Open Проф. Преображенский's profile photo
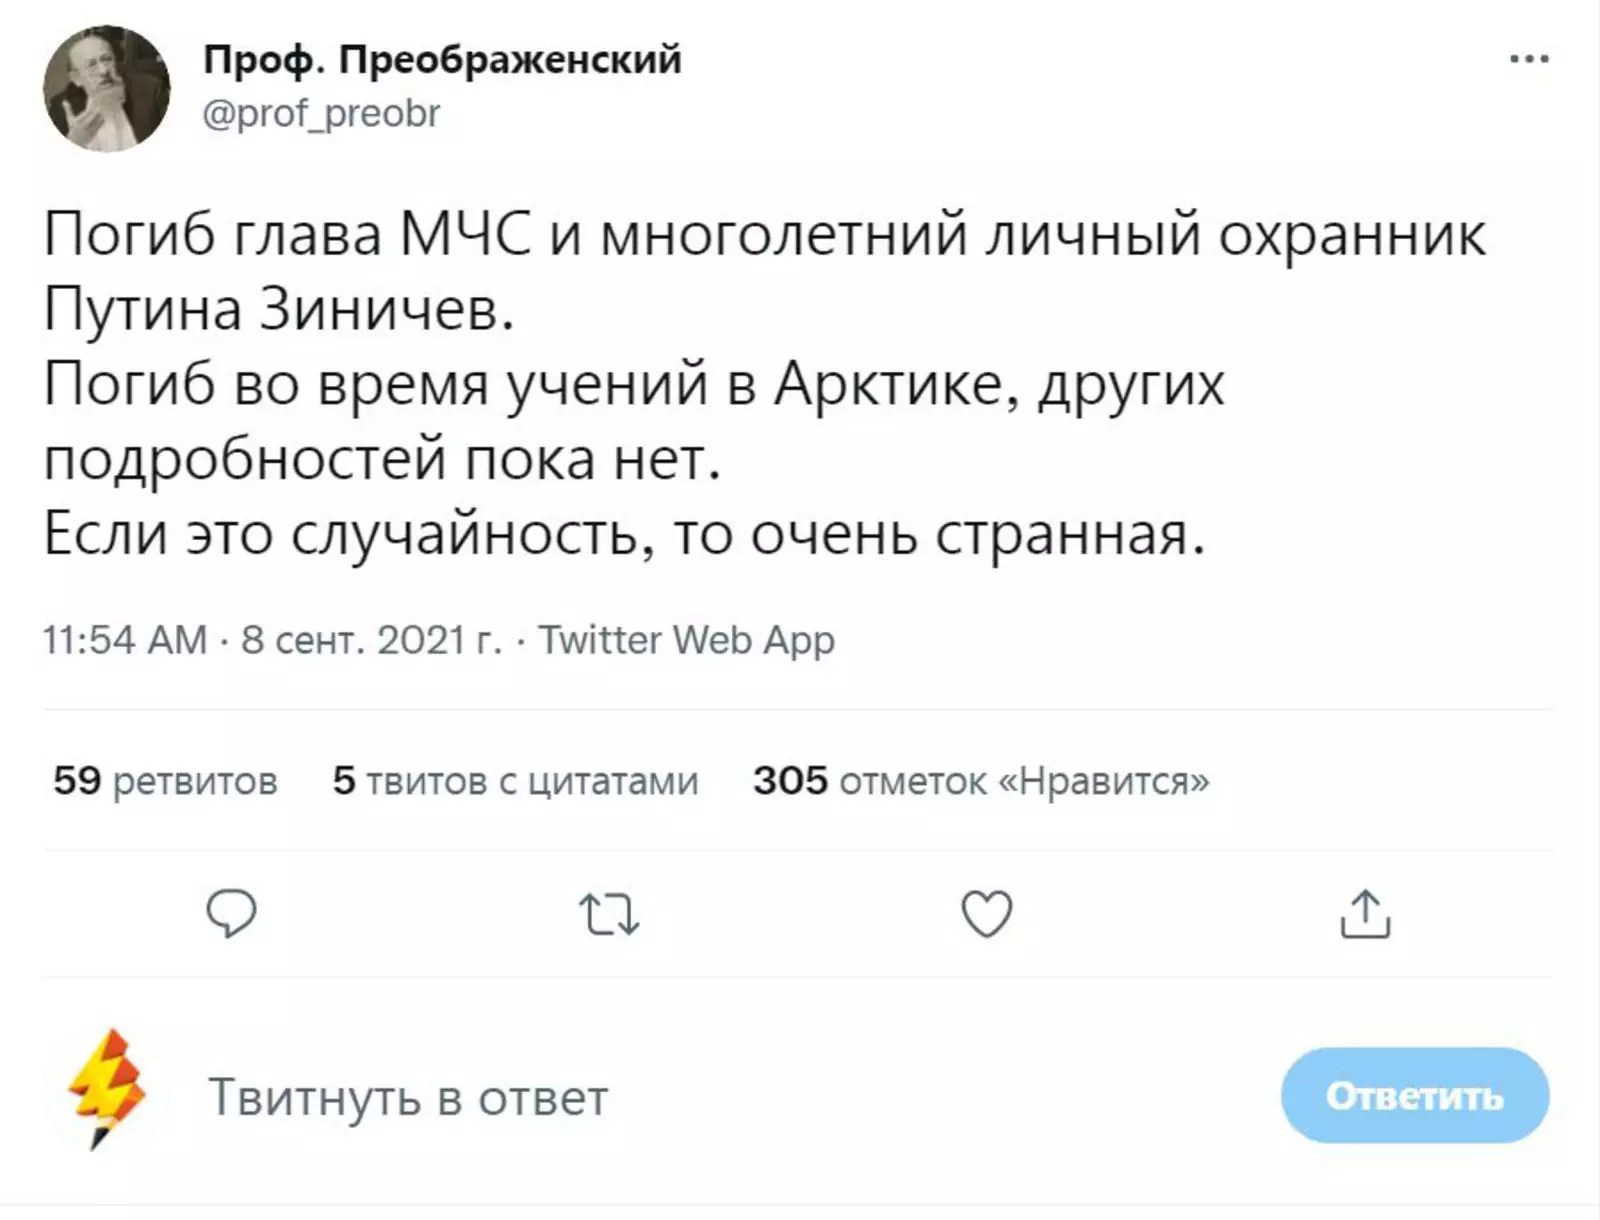1600x1220 pixels. 106,89
